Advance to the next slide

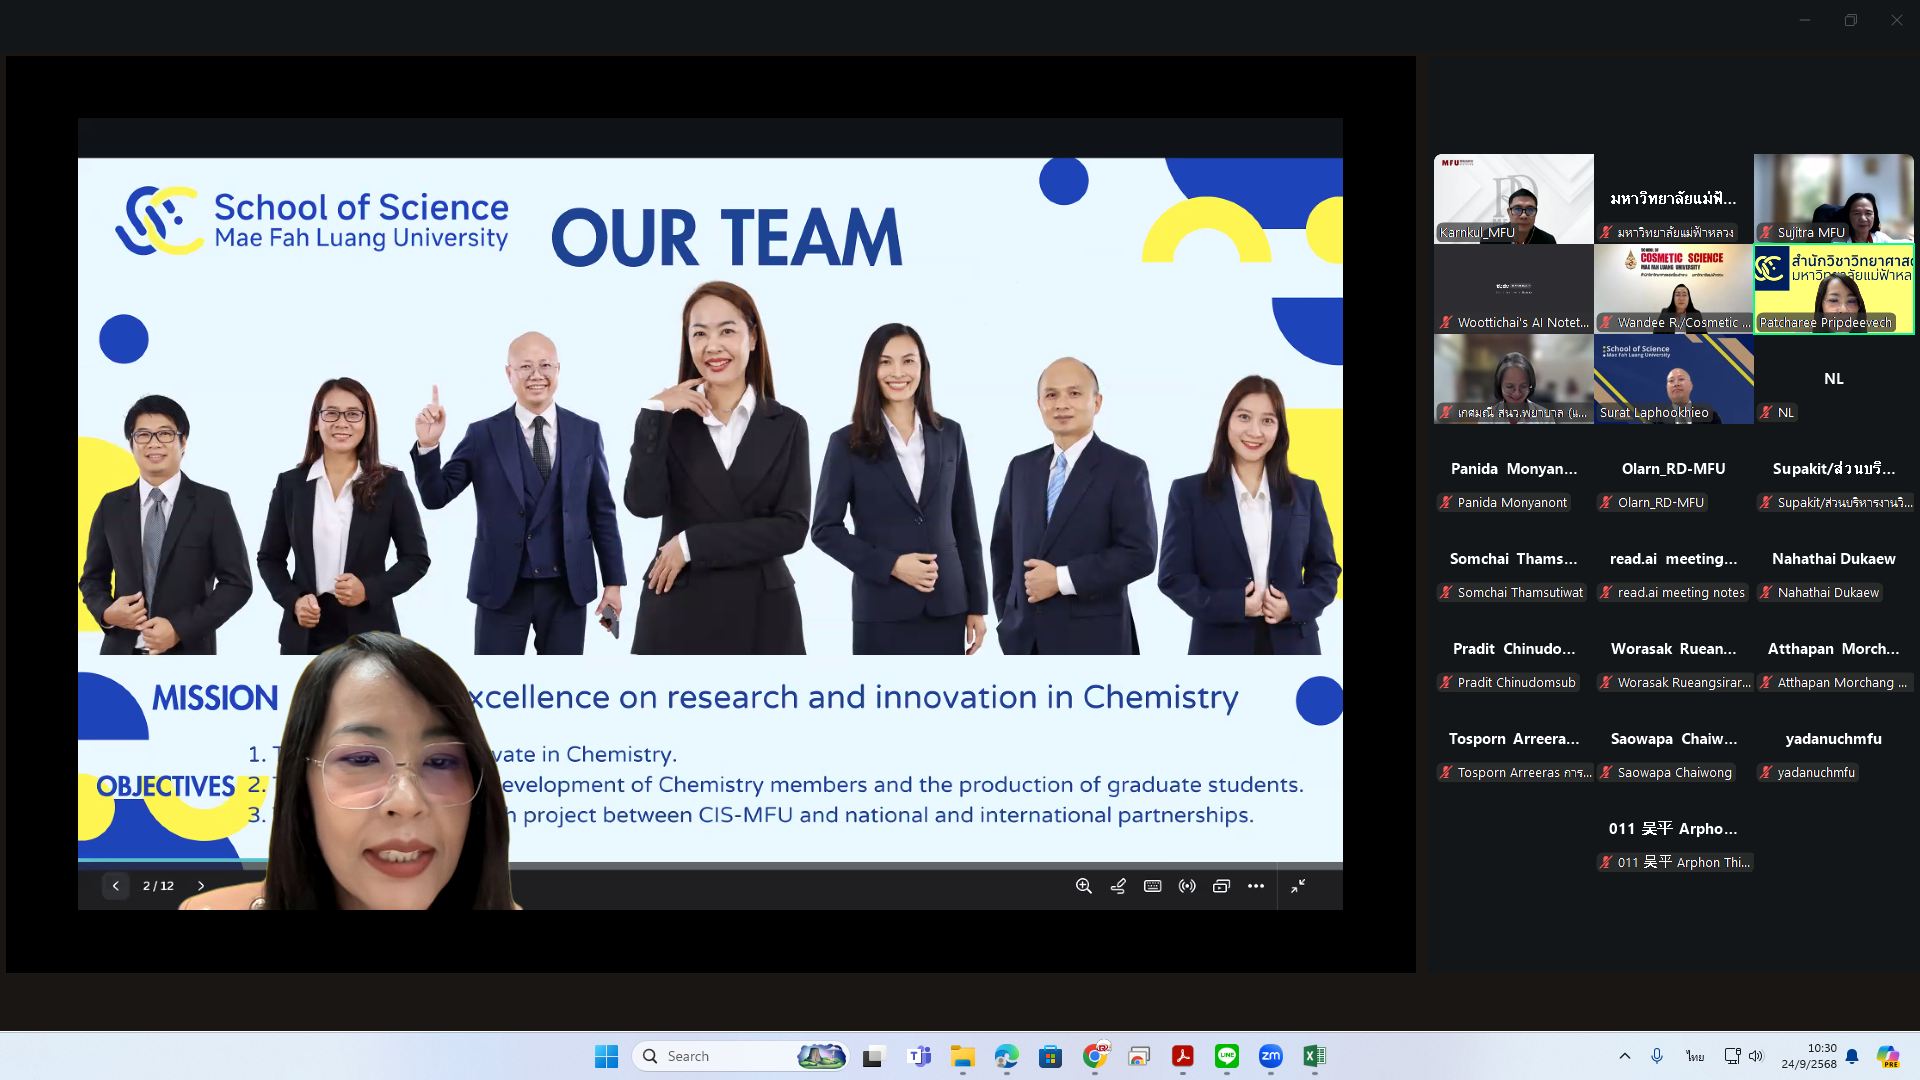pos(201,886)
